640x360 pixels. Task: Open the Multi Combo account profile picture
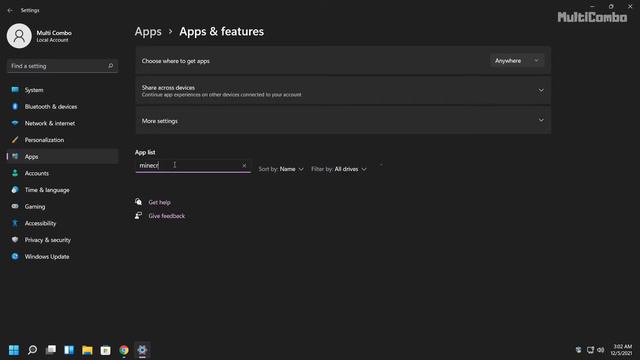[x=19, y=36]
